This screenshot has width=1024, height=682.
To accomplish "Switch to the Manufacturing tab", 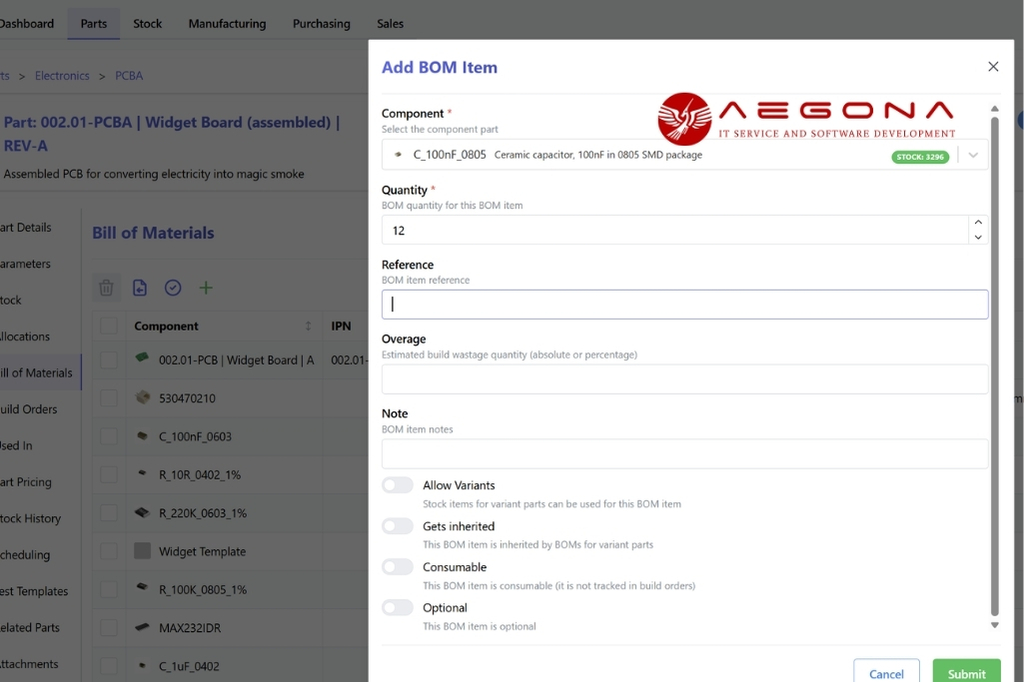I will click(227, 23).
